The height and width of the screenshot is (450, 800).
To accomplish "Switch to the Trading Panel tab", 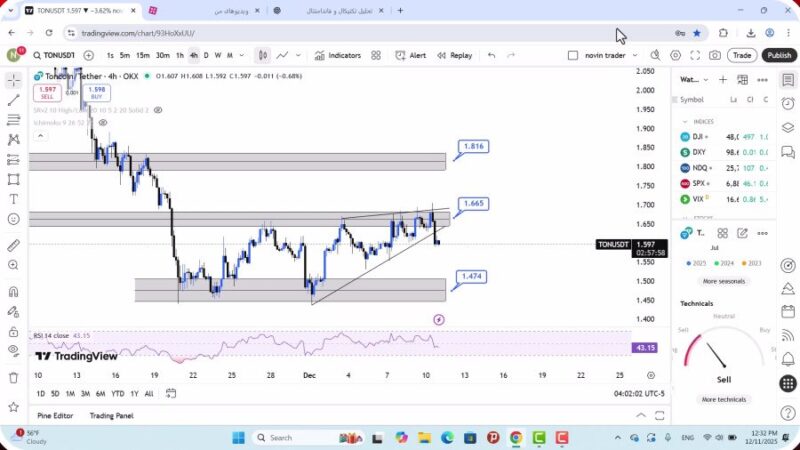I will [111, 415].
